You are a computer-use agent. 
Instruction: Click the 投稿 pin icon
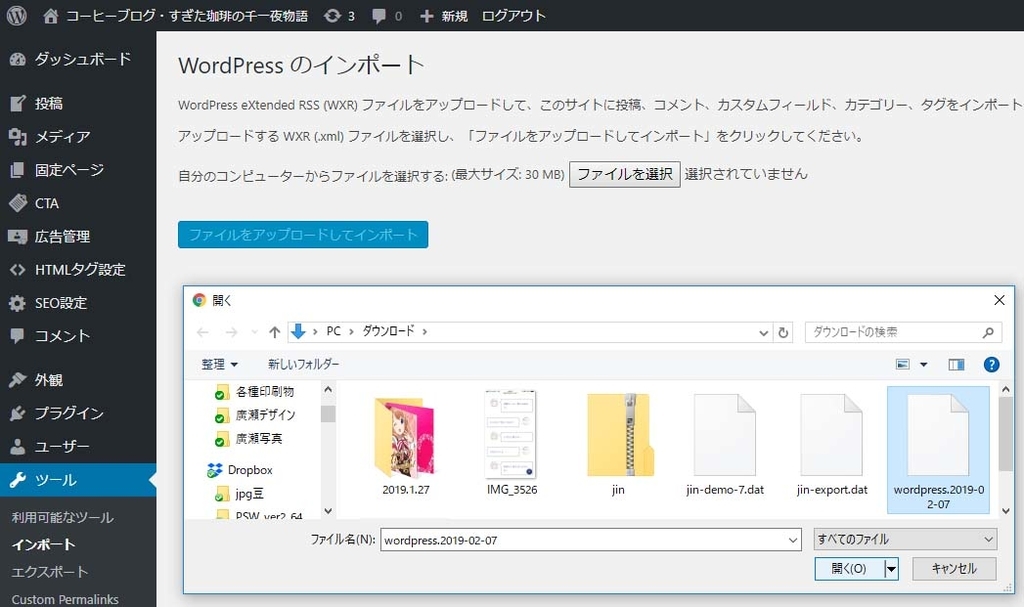18,103
